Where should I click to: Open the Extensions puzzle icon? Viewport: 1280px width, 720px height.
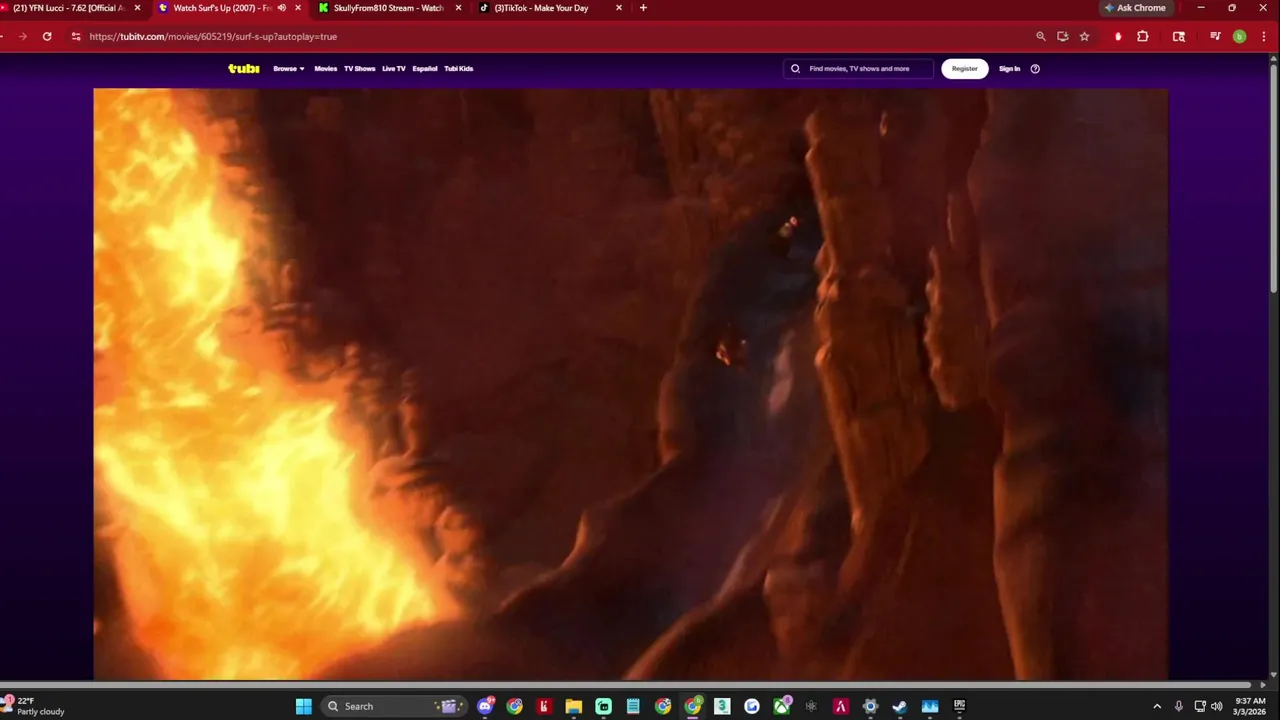(1143, 36)
